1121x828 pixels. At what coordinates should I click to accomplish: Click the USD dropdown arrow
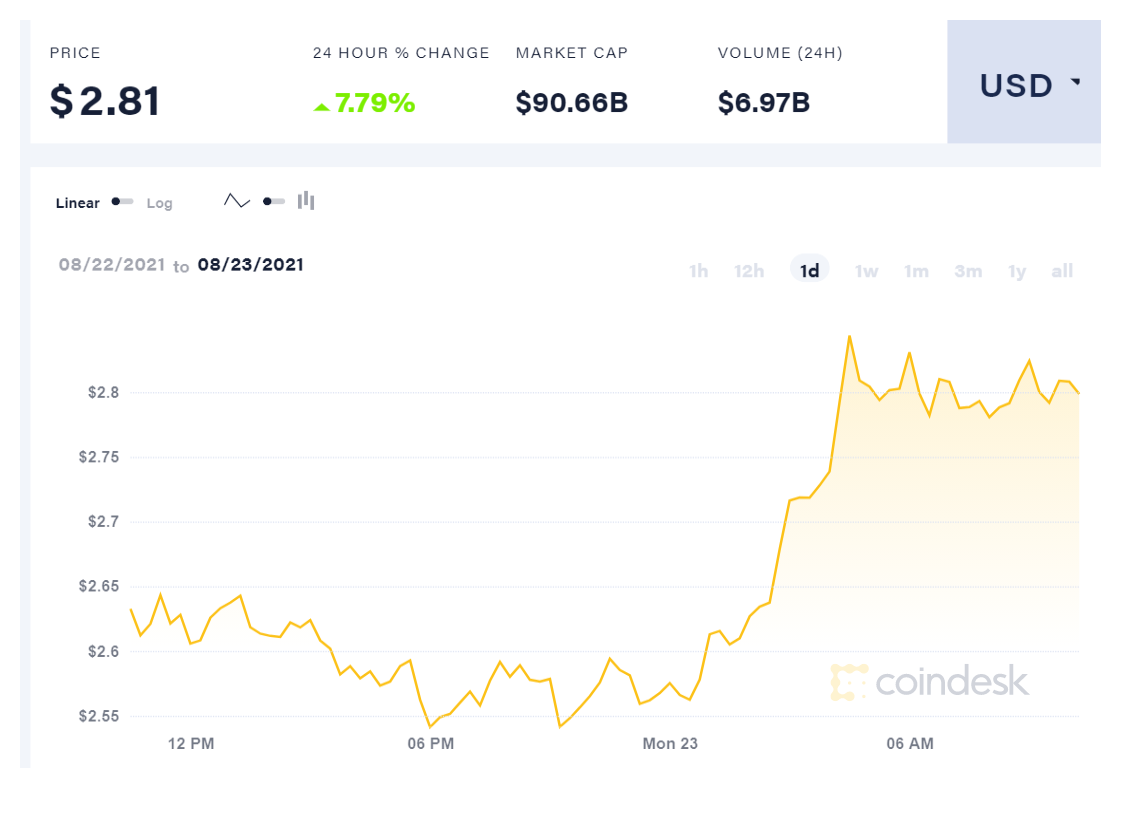(1075, 82)
